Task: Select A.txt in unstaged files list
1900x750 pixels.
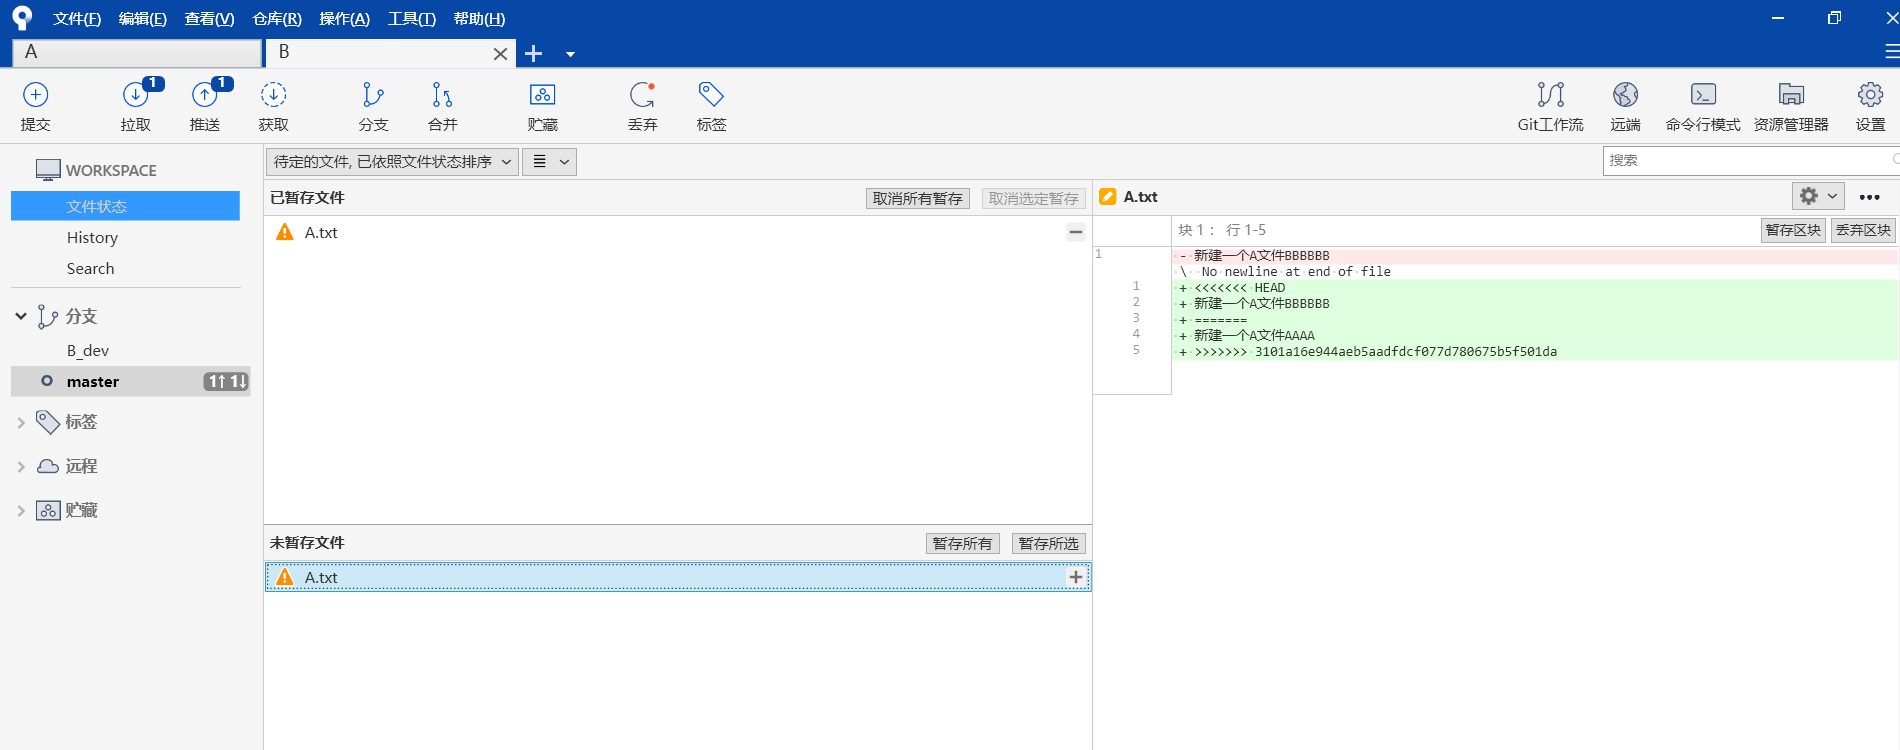Action: pos(678,577)
